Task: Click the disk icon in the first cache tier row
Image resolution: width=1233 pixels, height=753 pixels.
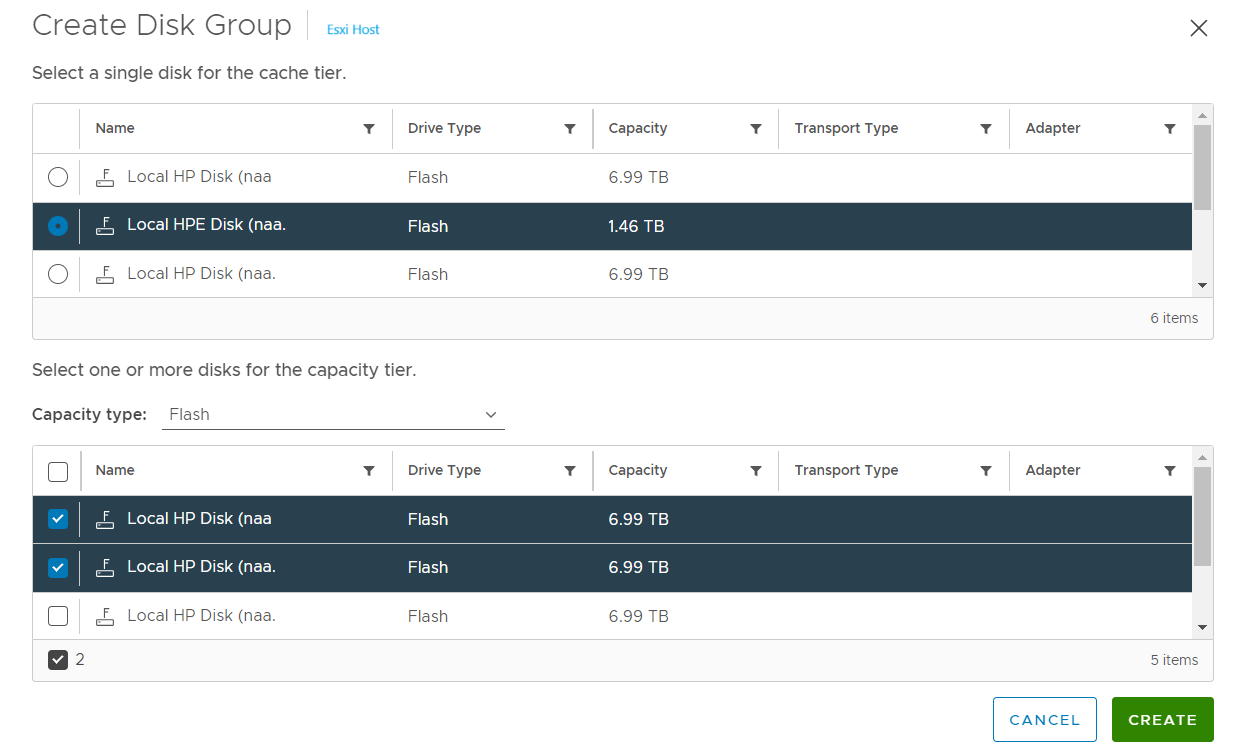Action: pos(105,178)
